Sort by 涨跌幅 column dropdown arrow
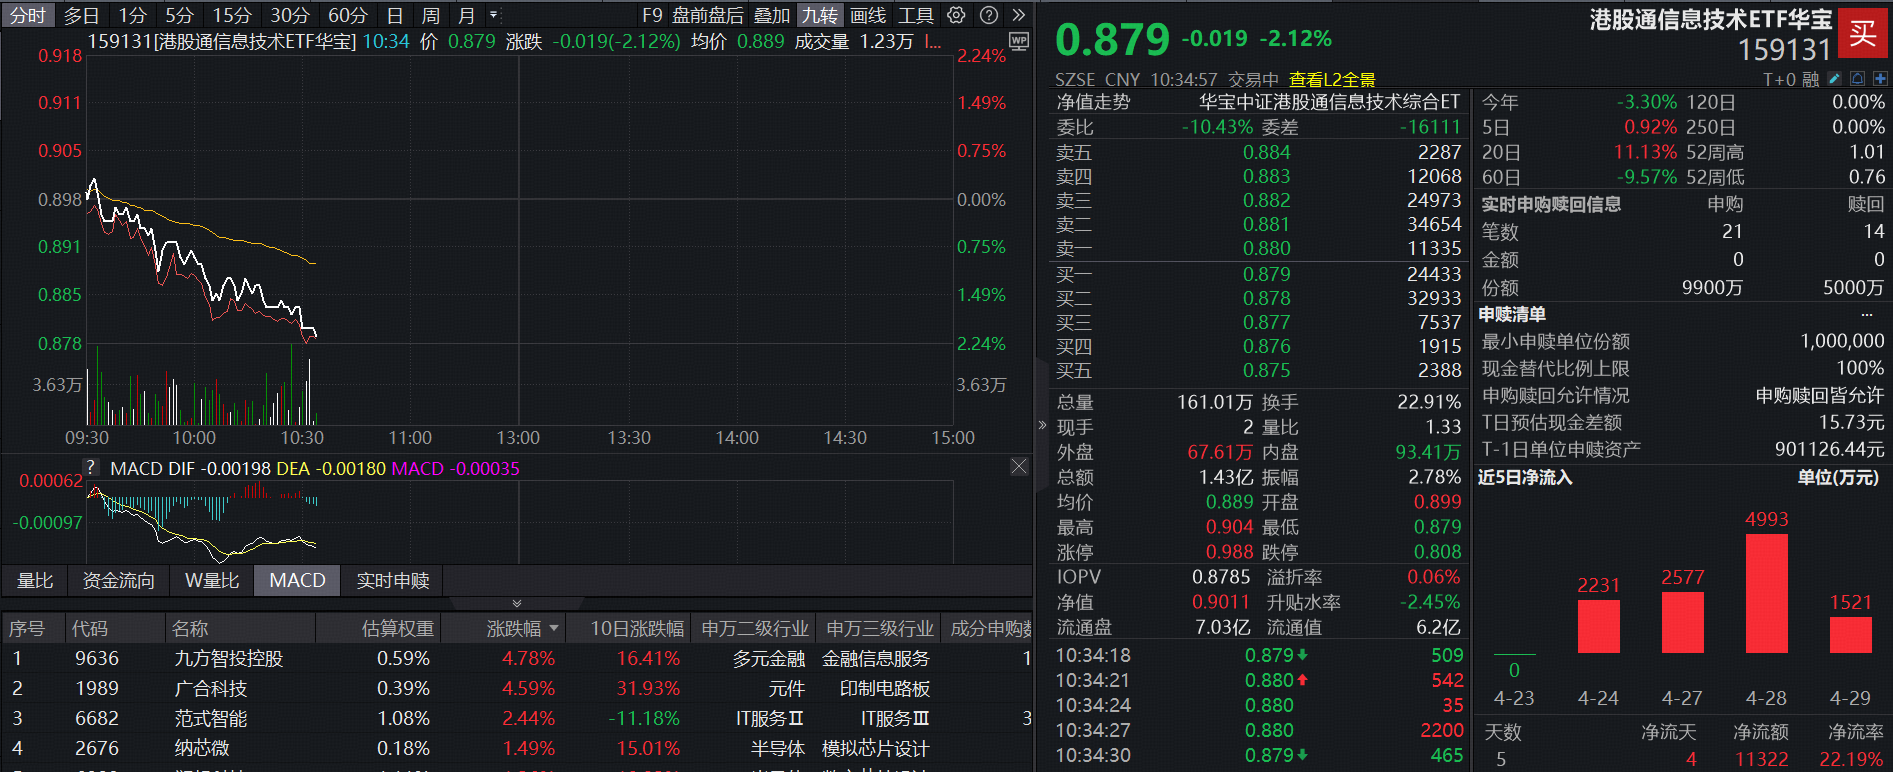 tap(554, 628)
